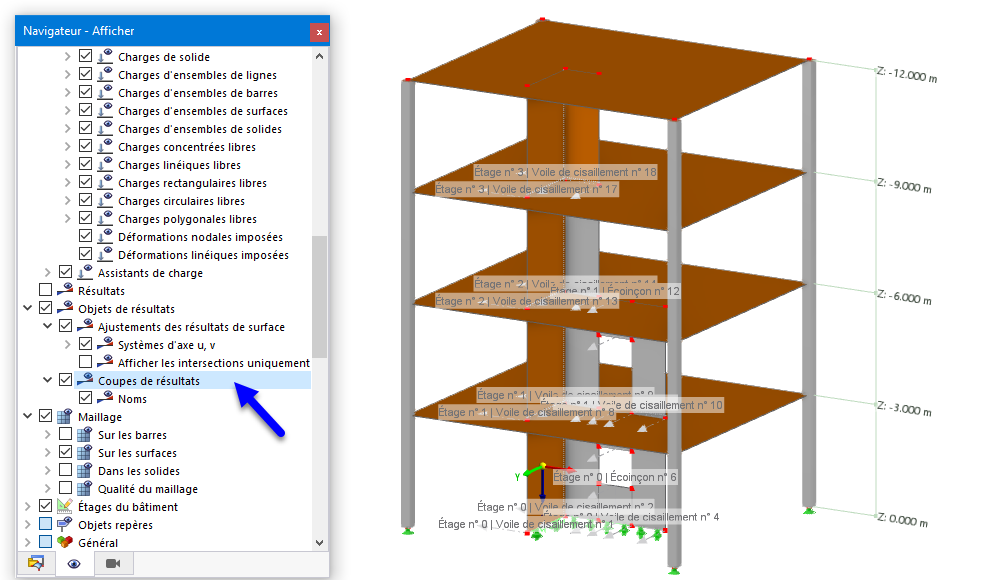Viewport: 992px width, 580px height.
Task: Click the Ajustements des résultats de surface icon
Action: pyautogui.click(x=85, y=326)
